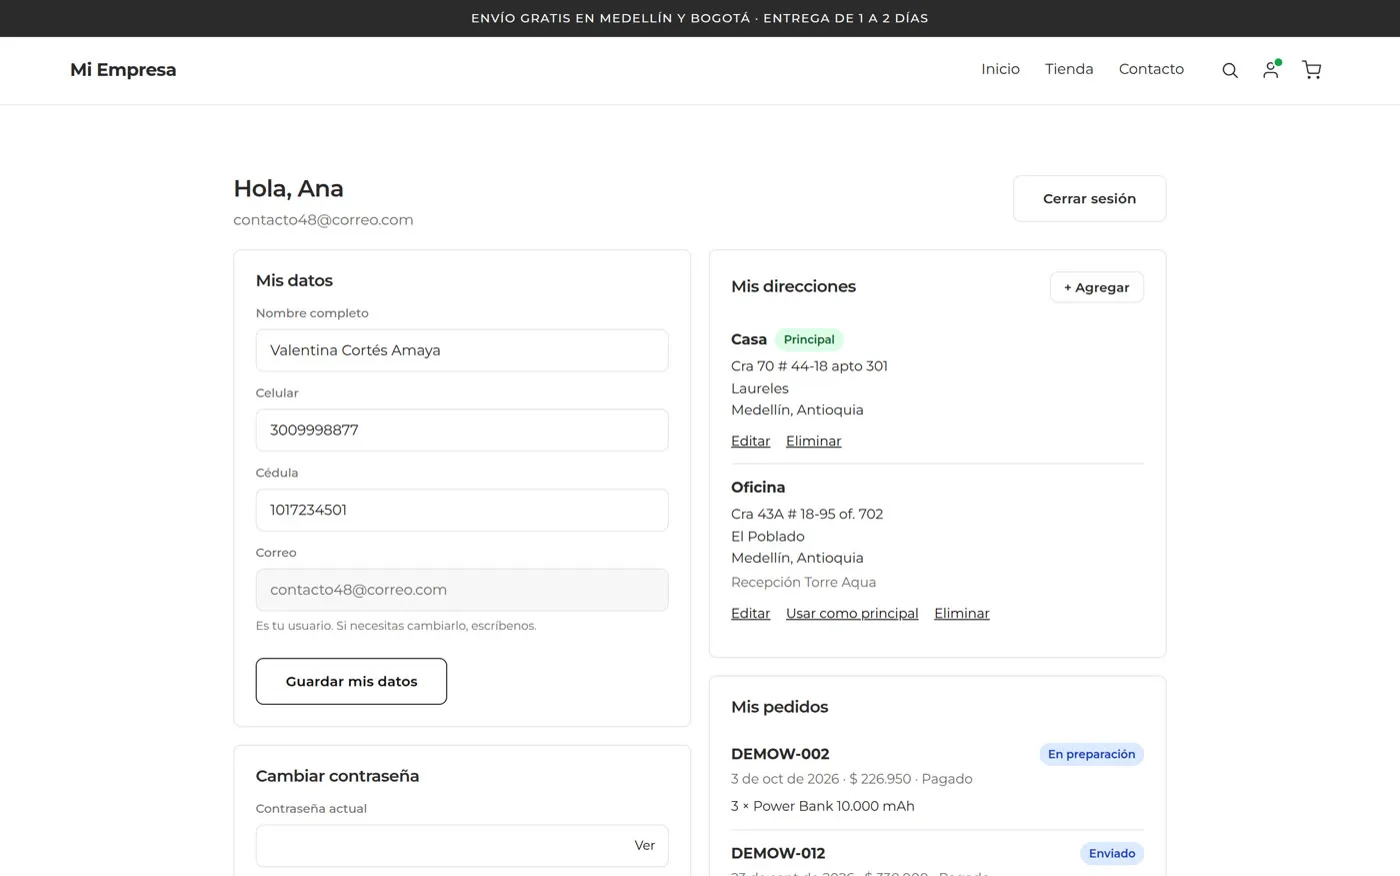Open the Tienda menu item
The image size is (1400, 876).
point(1069,69)
